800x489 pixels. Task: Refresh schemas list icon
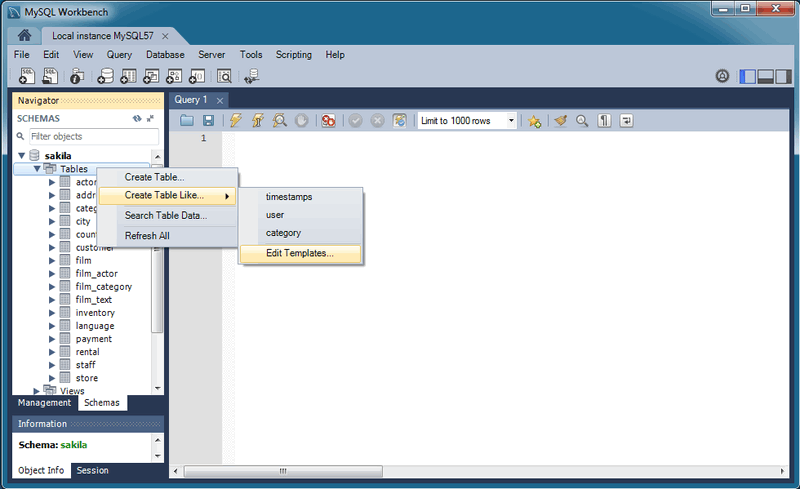(x=137, y=118)
